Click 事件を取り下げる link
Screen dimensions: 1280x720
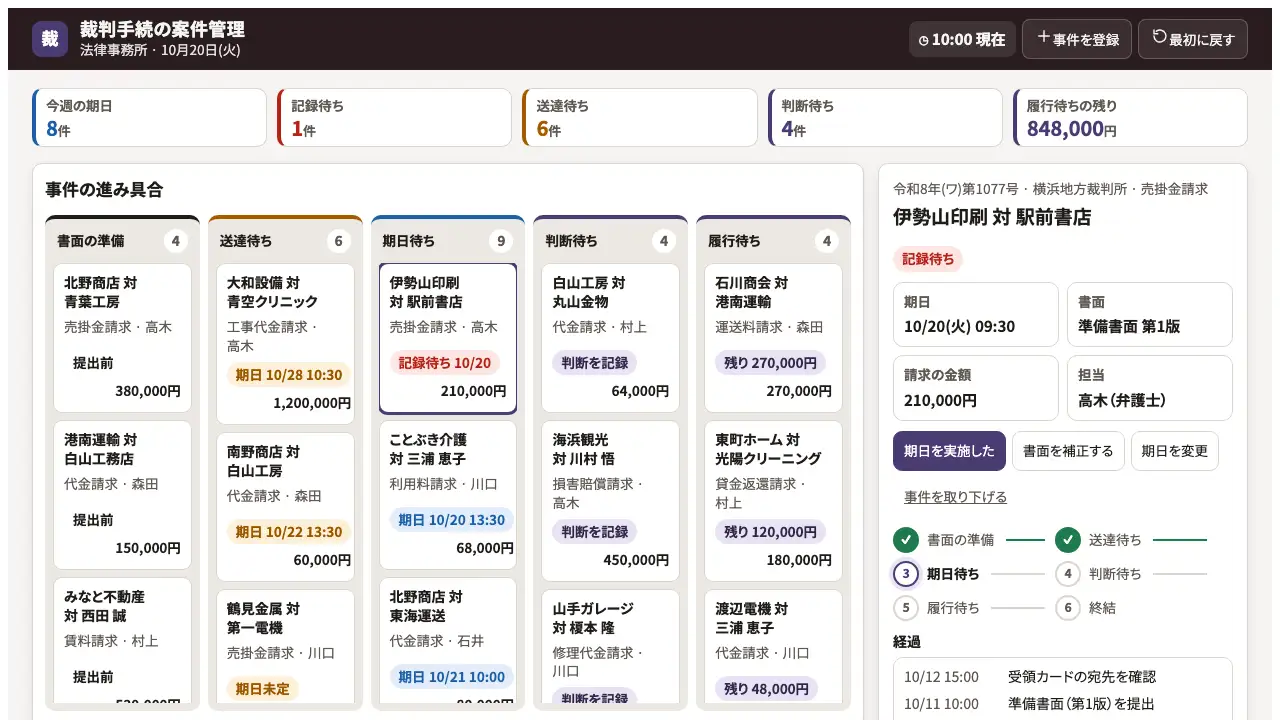[x=956, y=497]
